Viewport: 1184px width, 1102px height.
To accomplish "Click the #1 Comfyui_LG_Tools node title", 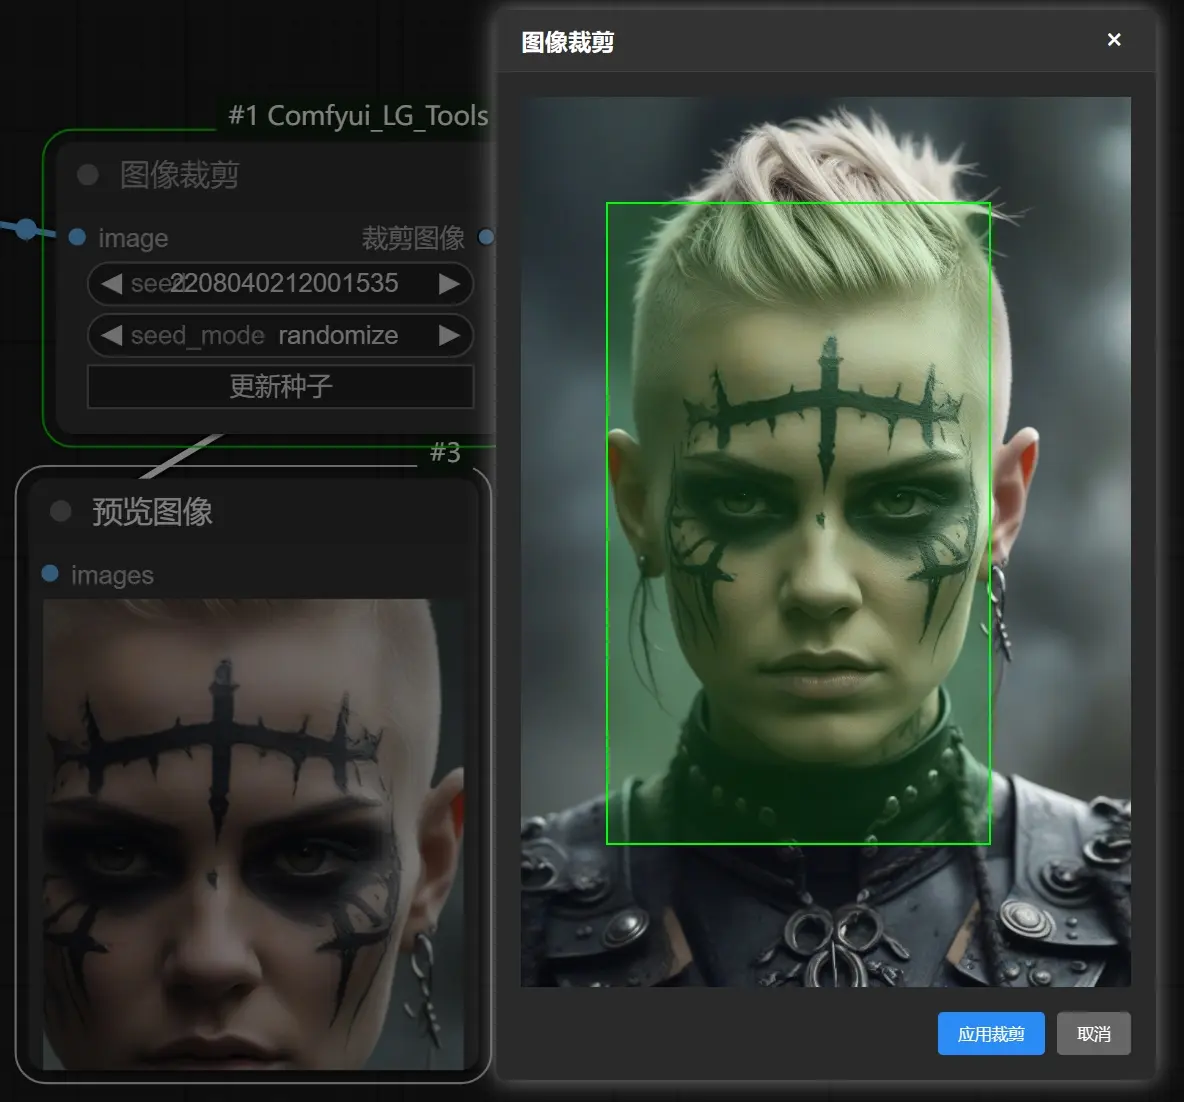I will pos(356,115).
